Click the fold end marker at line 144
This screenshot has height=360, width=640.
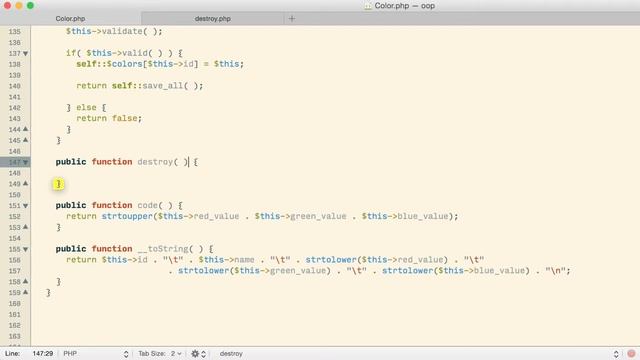[x=26, y=129]
